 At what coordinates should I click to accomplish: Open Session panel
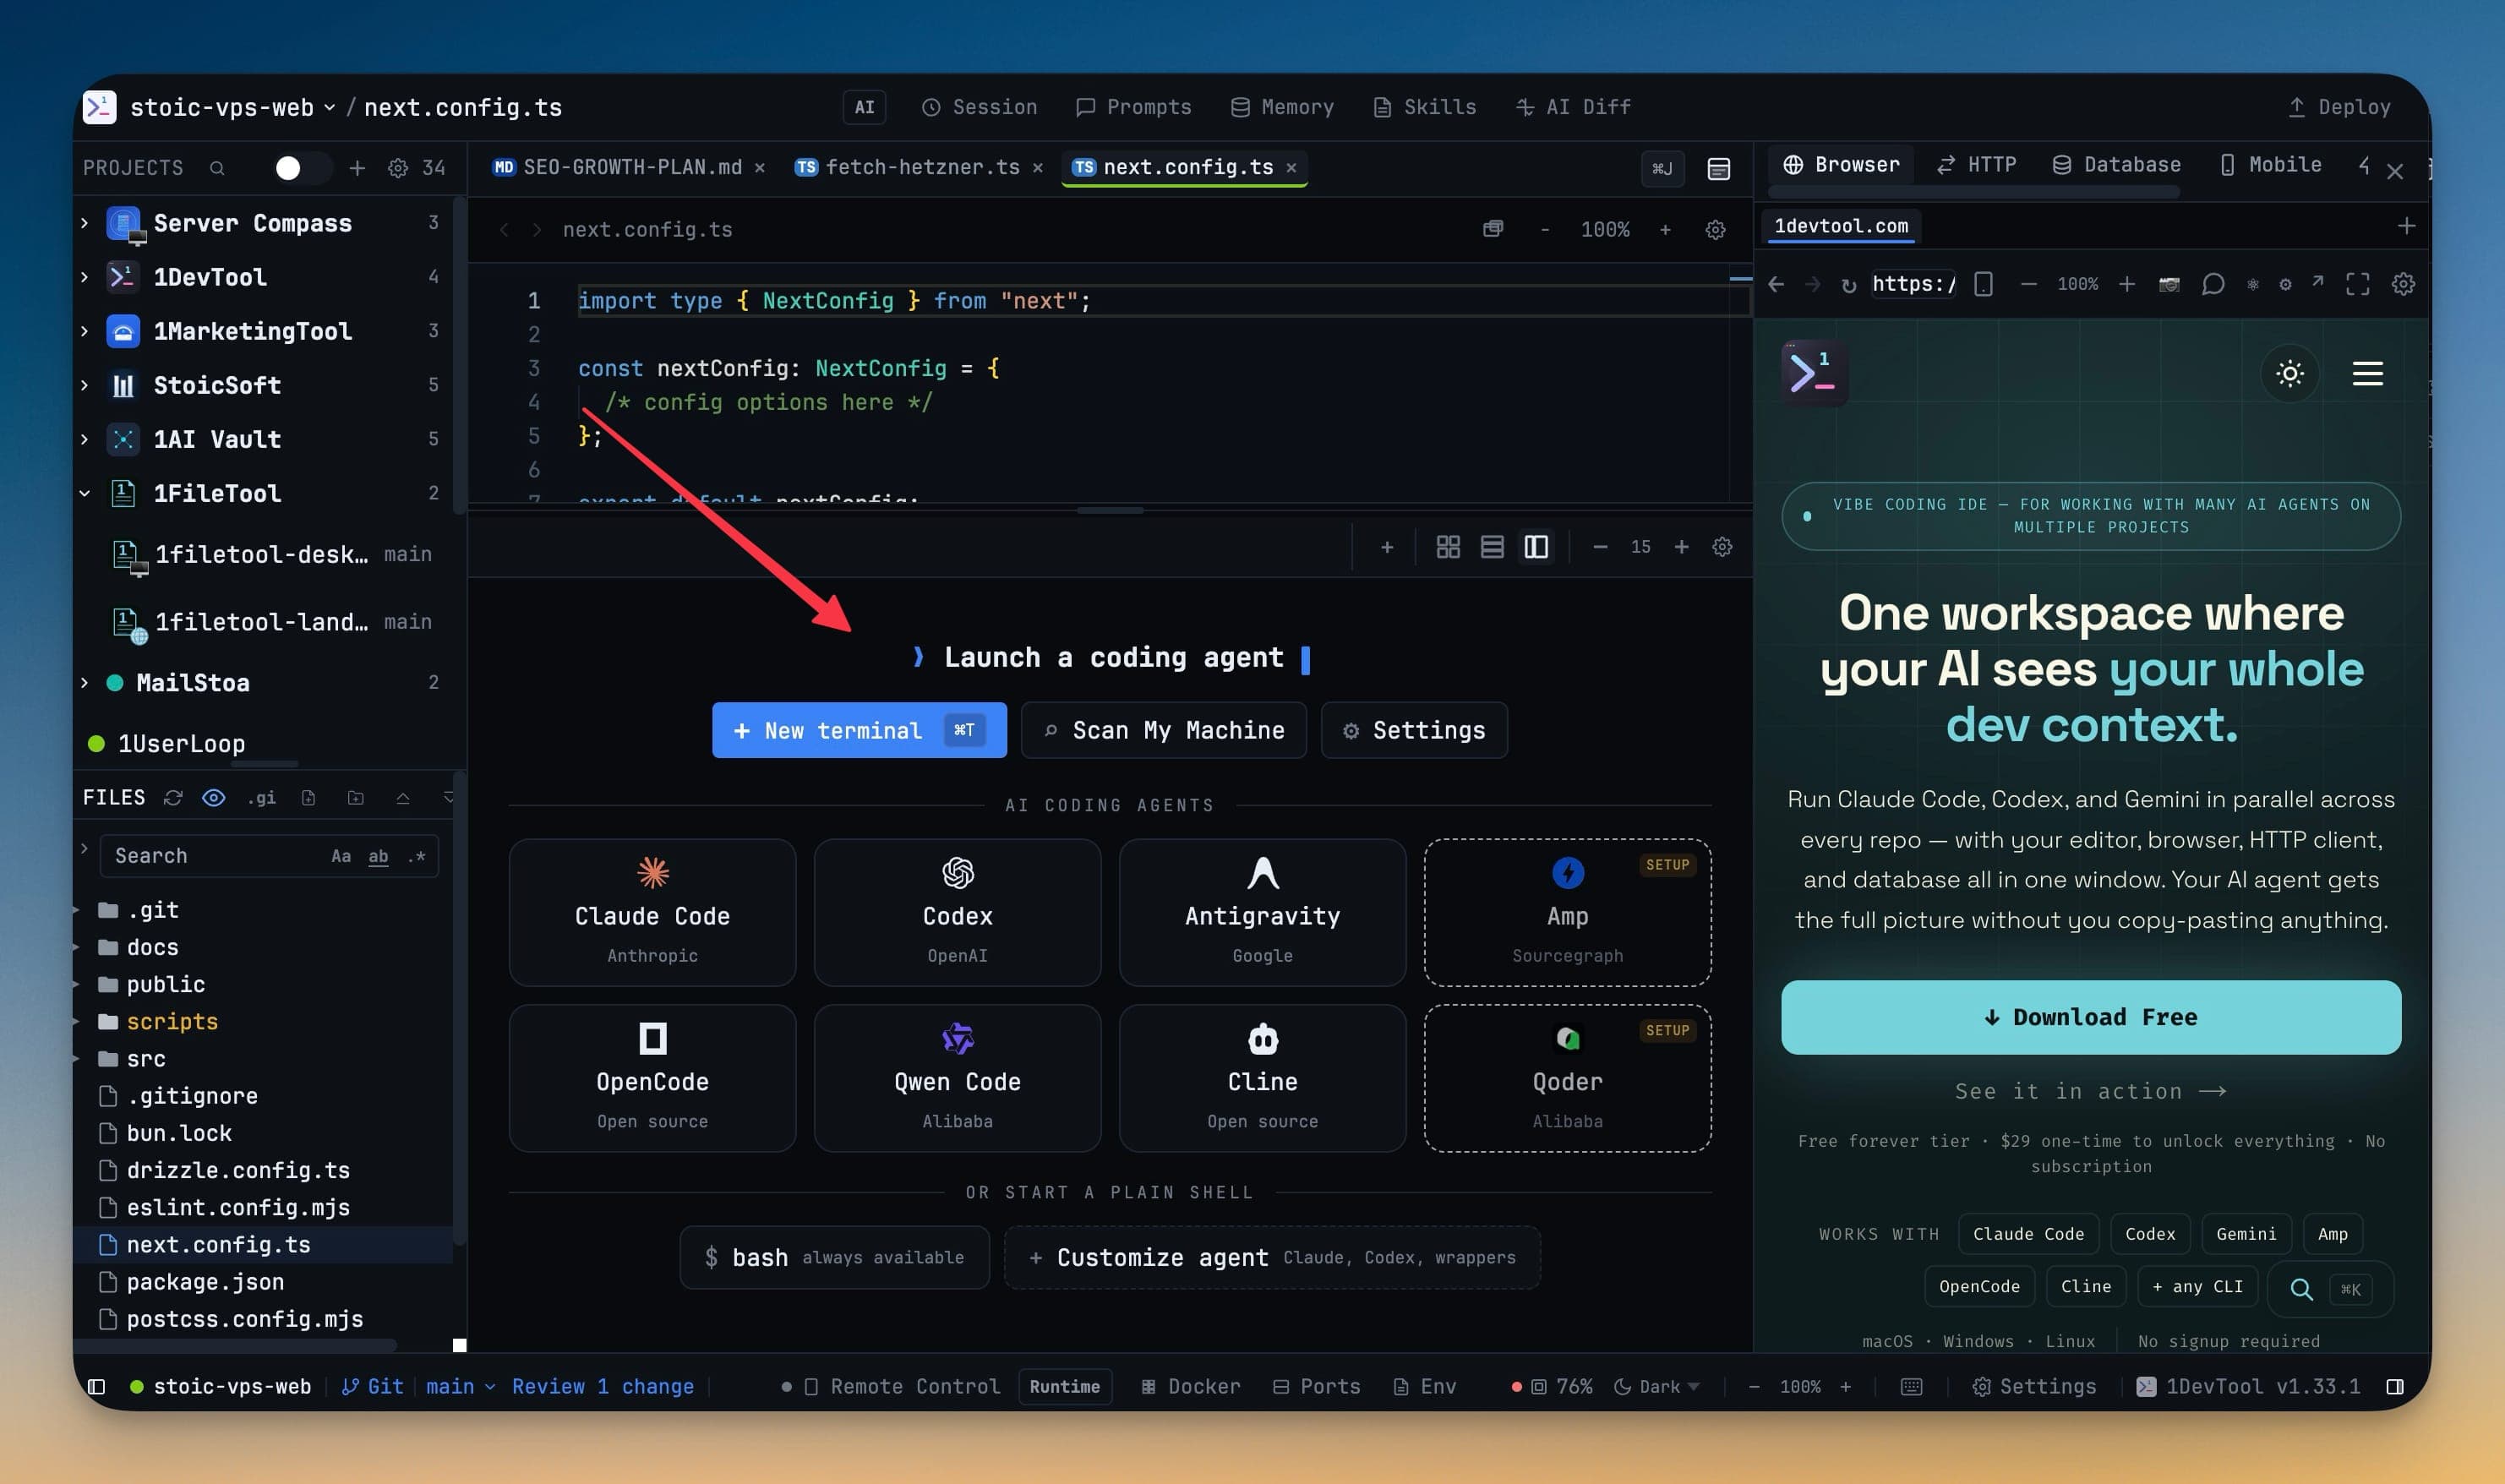979,107
